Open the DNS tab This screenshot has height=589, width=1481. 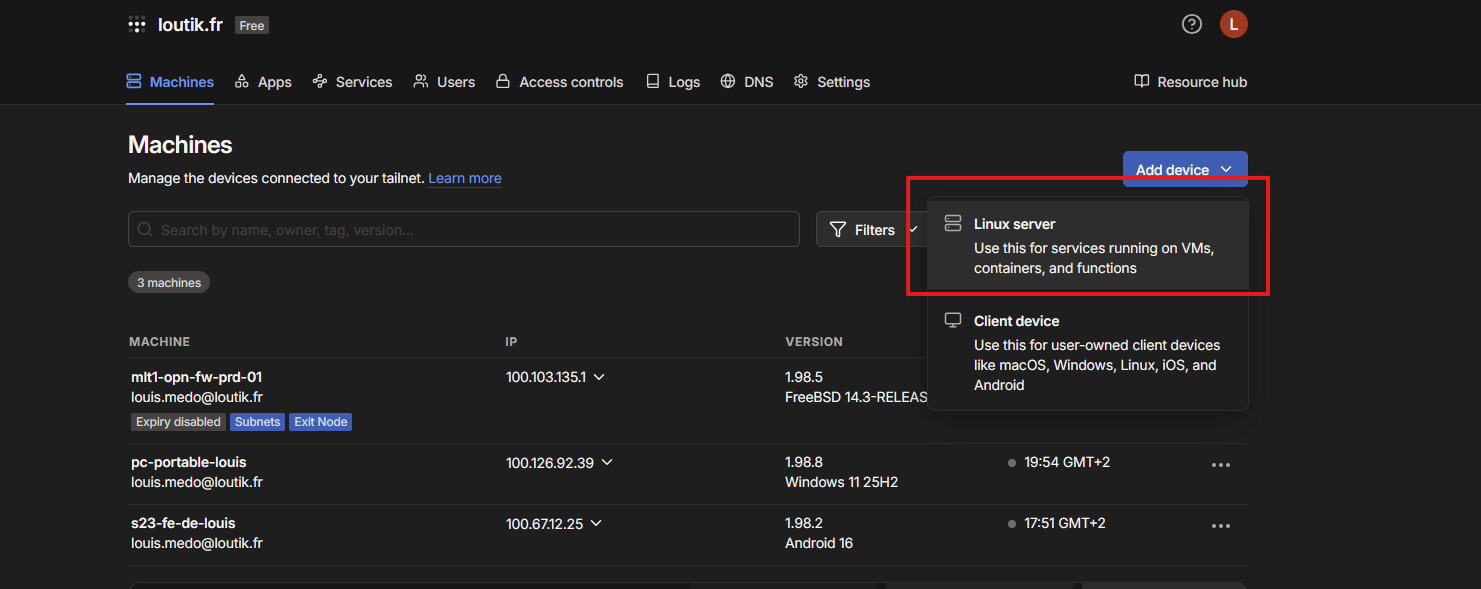(747, 82)
